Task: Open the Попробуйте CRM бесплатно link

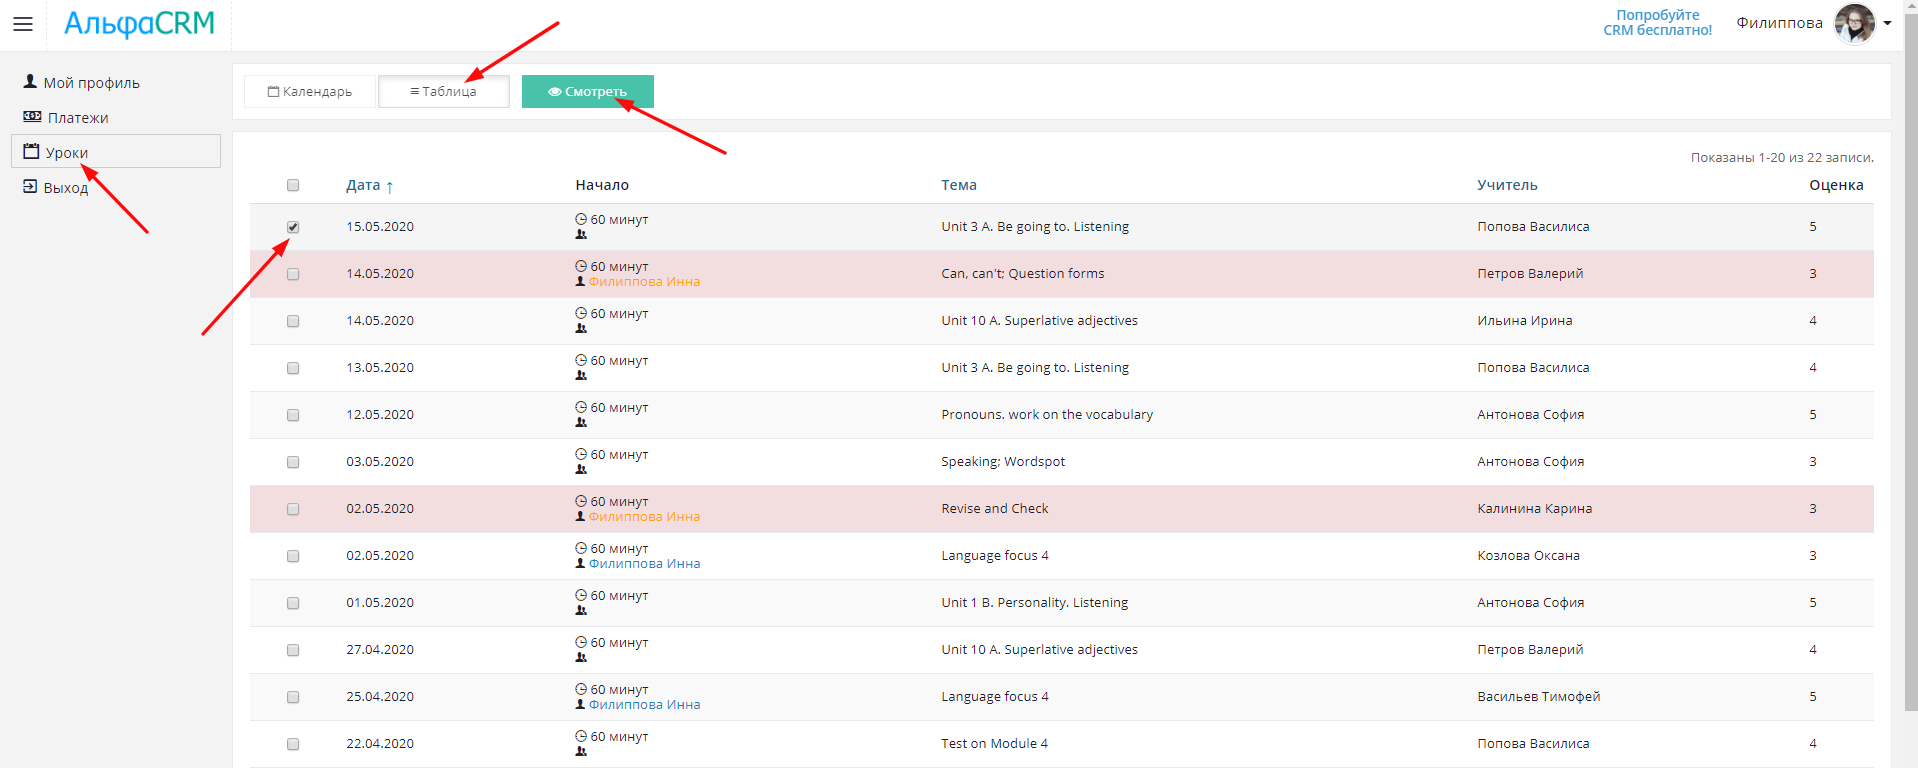Action: [x=1657, y=23]
